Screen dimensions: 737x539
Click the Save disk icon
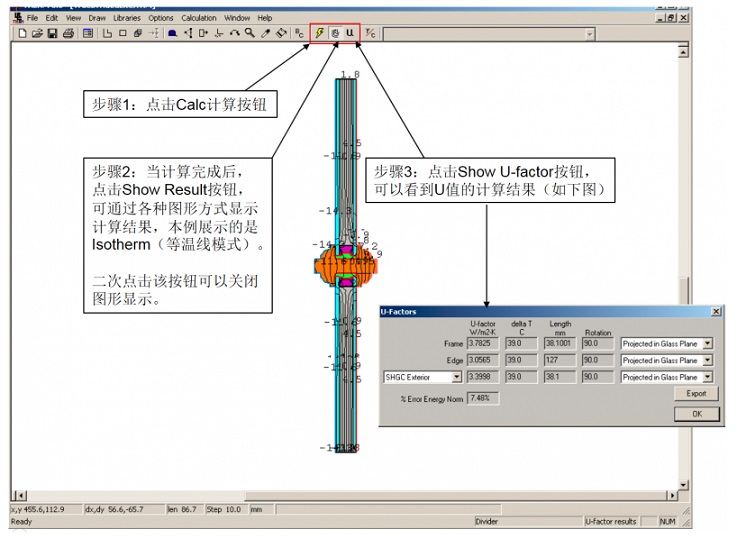[52, 33]
